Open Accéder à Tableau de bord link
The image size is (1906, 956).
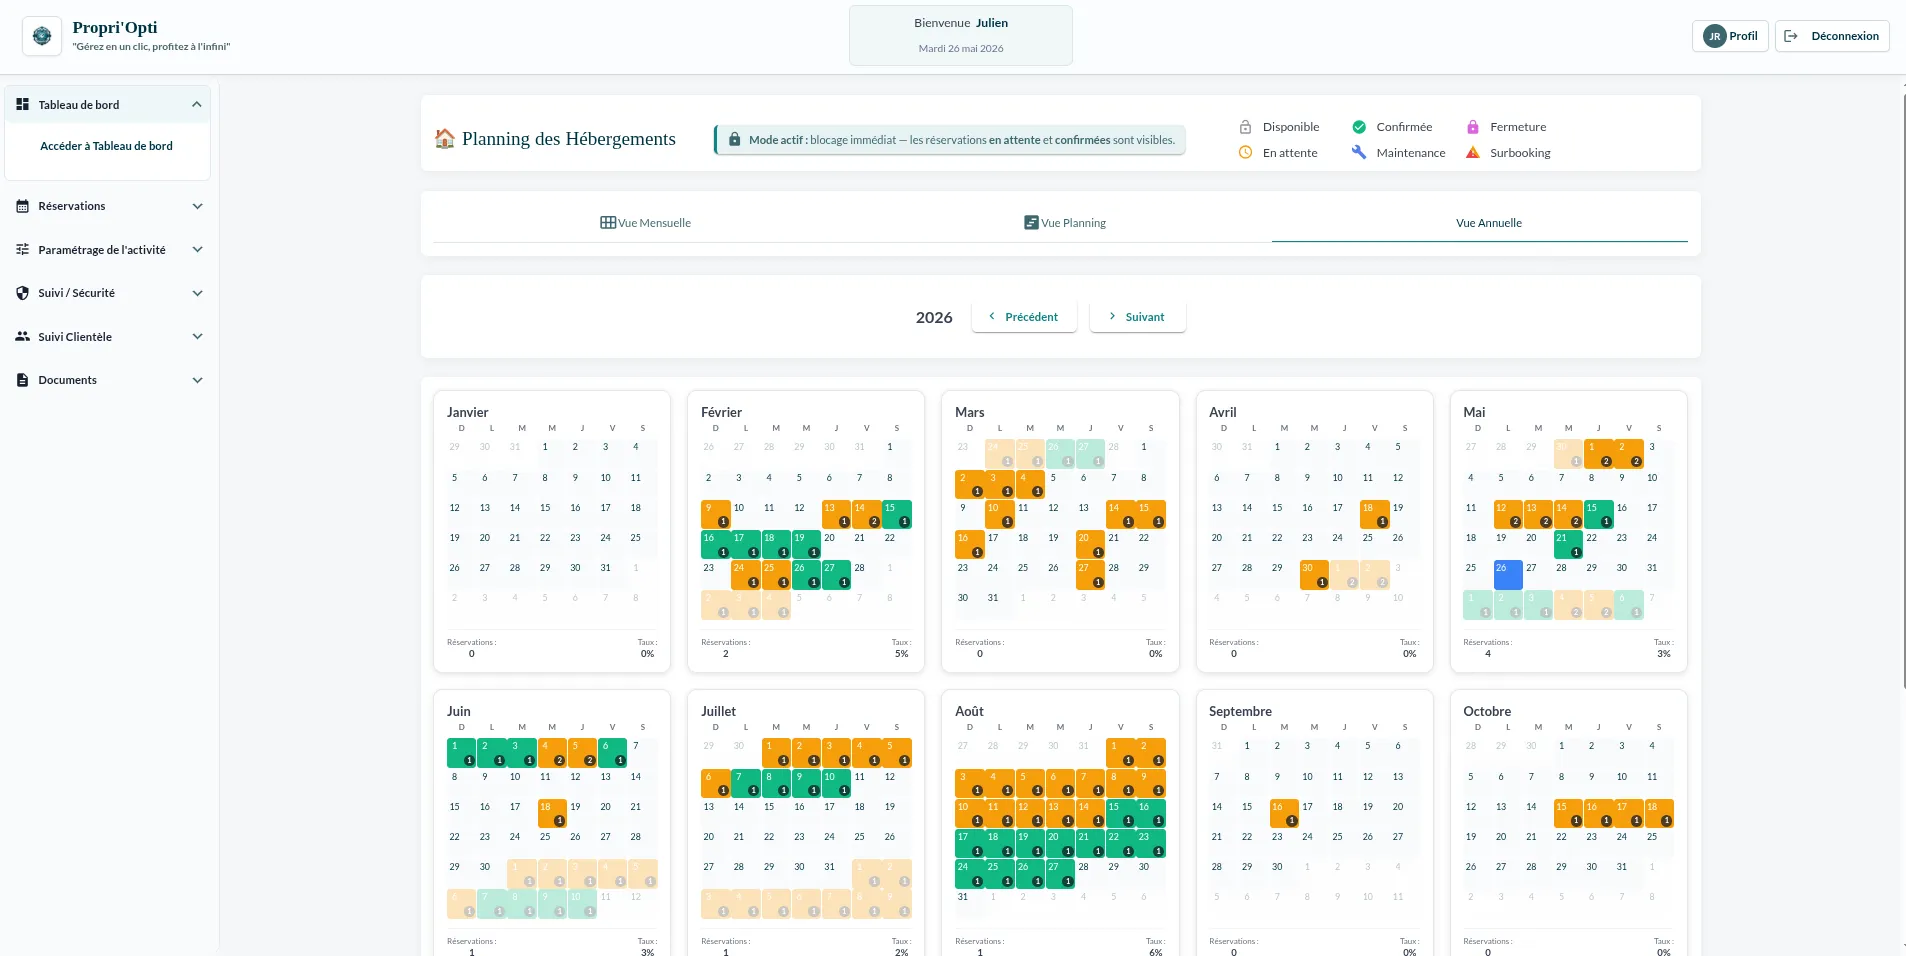tap(106, 146)
